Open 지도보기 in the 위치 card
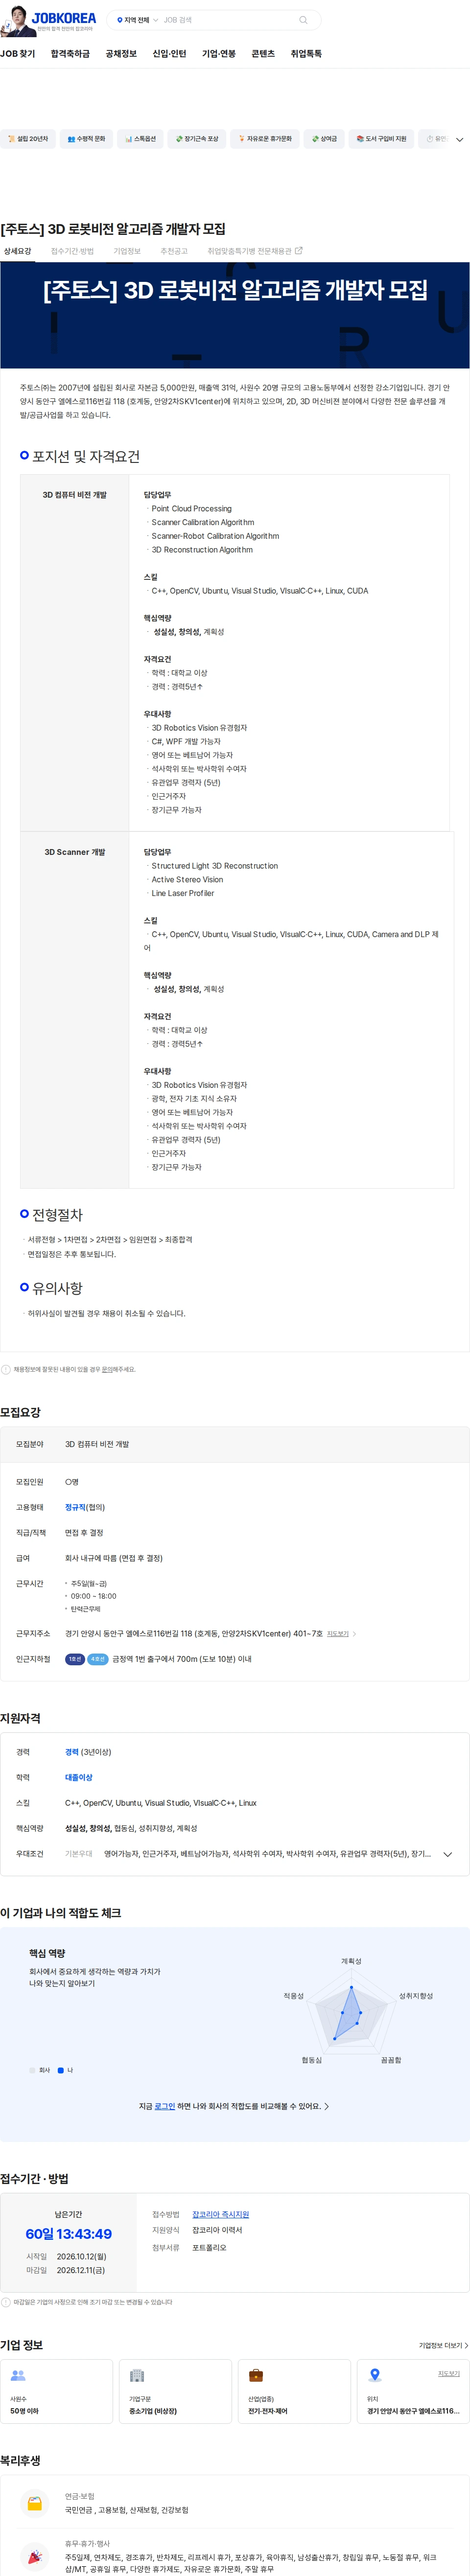Screen dimensions: 470x2576 [449, 2373]
